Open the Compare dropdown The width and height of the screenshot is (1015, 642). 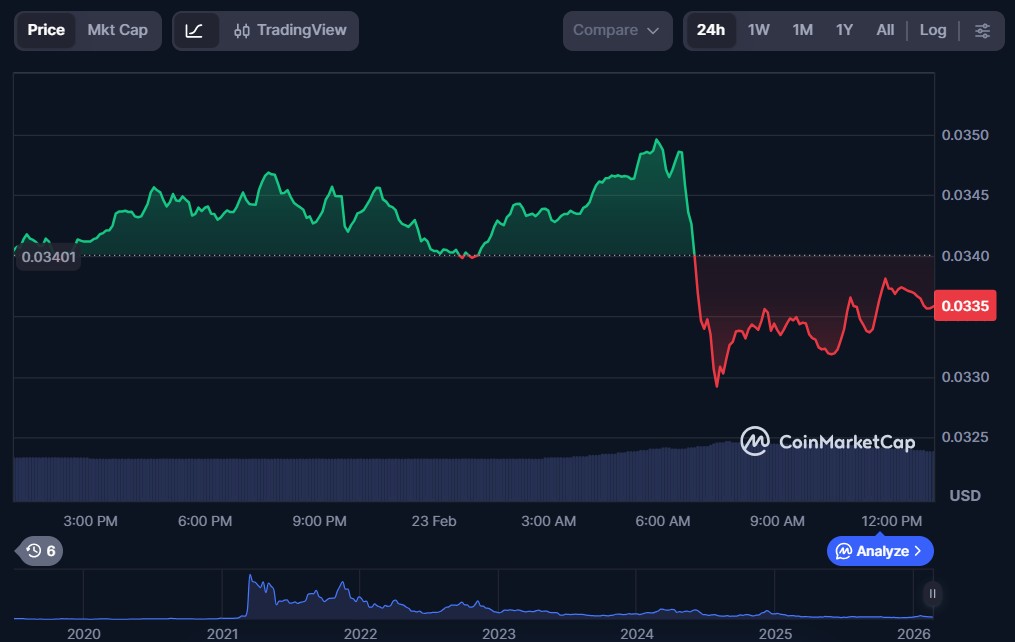[x=617, y=31]
